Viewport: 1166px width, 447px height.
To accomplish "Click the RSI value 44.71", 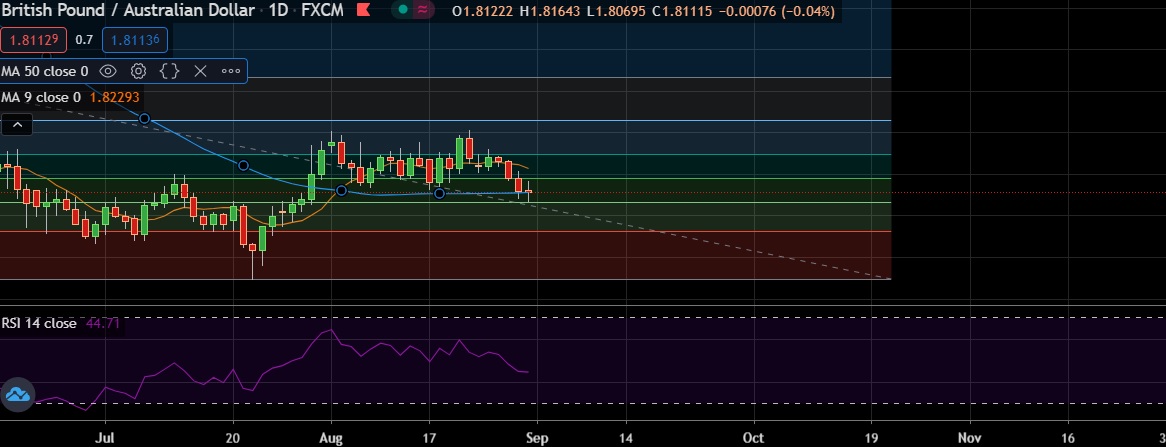I will 103,324.
